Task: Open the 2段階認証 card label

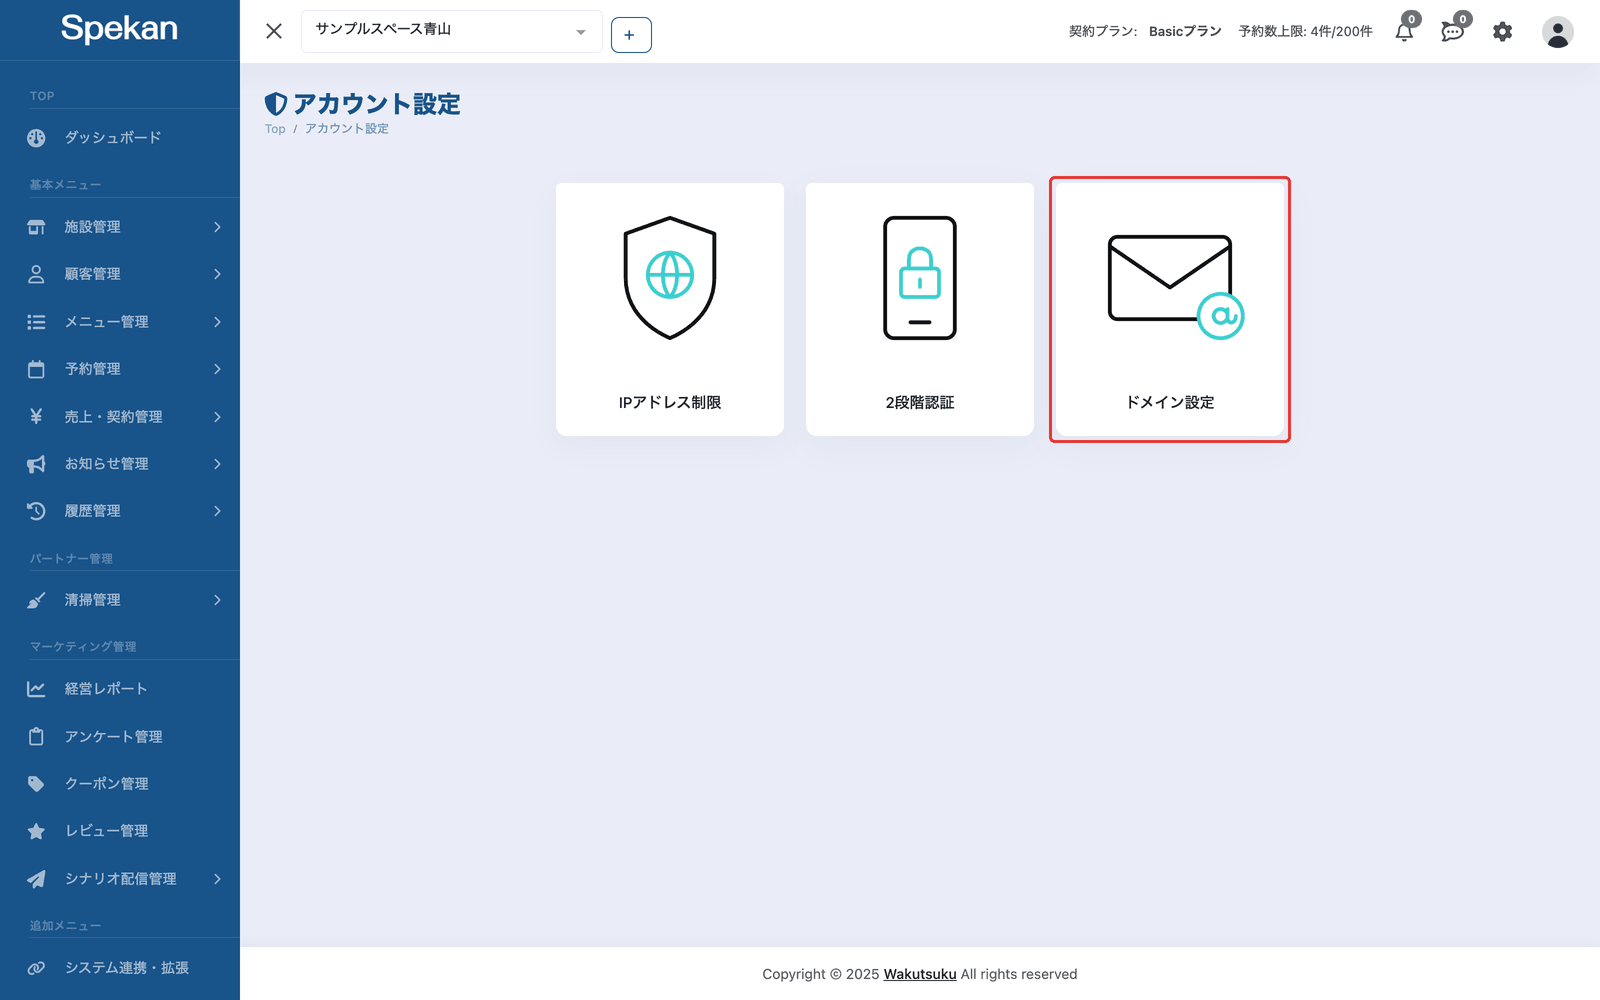Action: point(920,402)
